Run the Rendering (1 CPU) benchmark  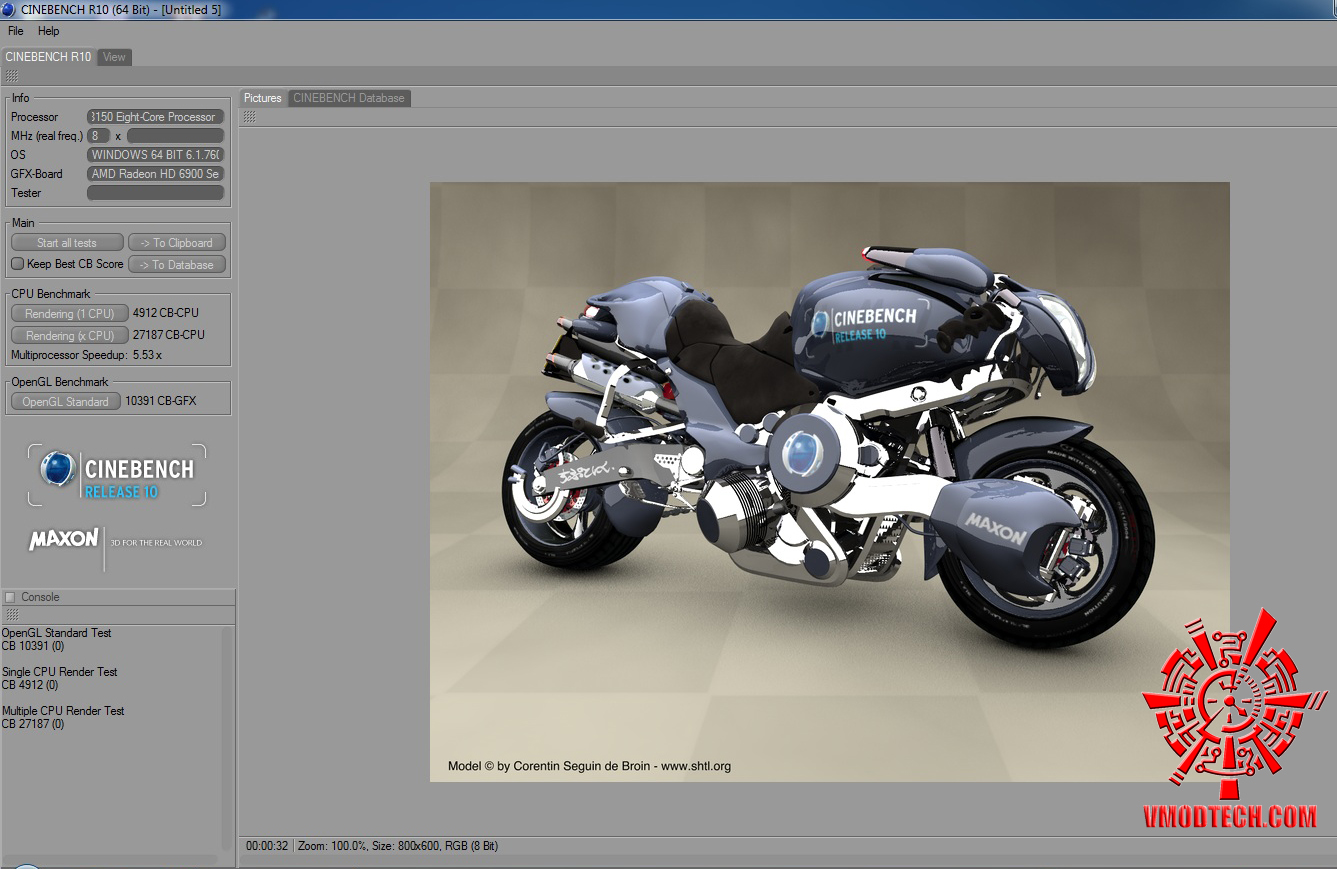coord(70,314)
